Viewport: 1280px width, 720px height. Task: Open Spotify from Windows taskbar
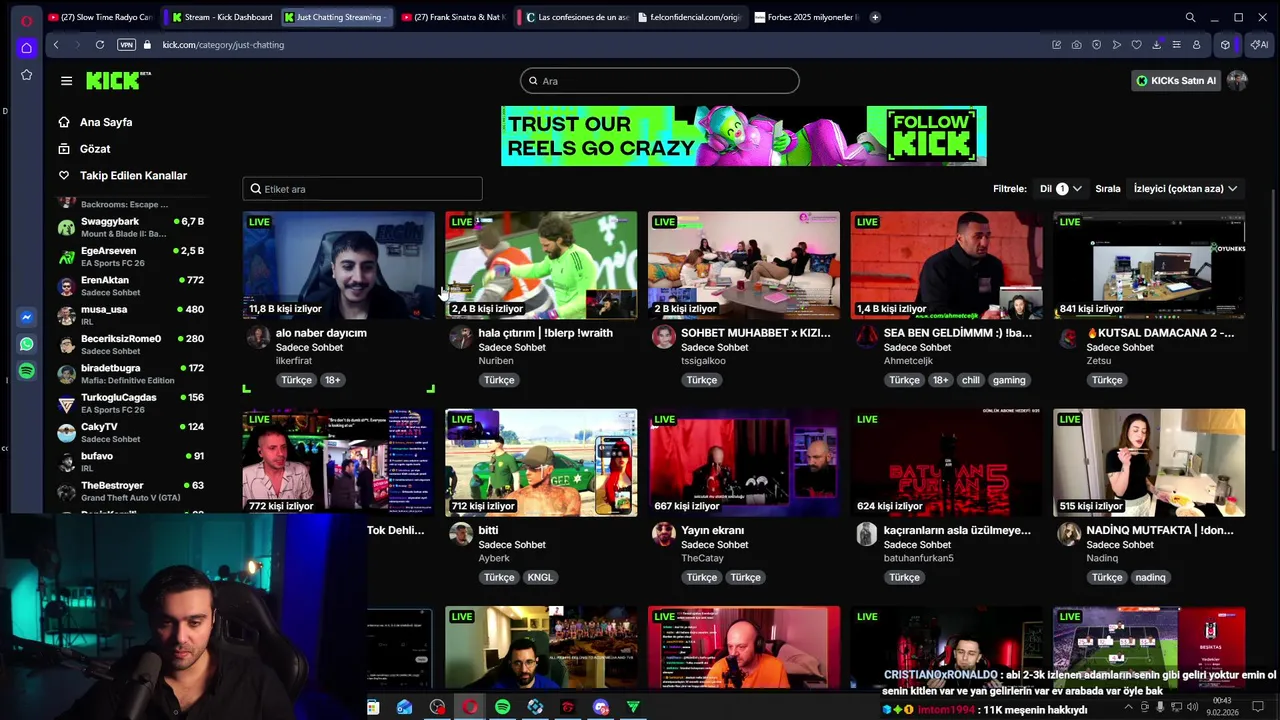(502, 707)
